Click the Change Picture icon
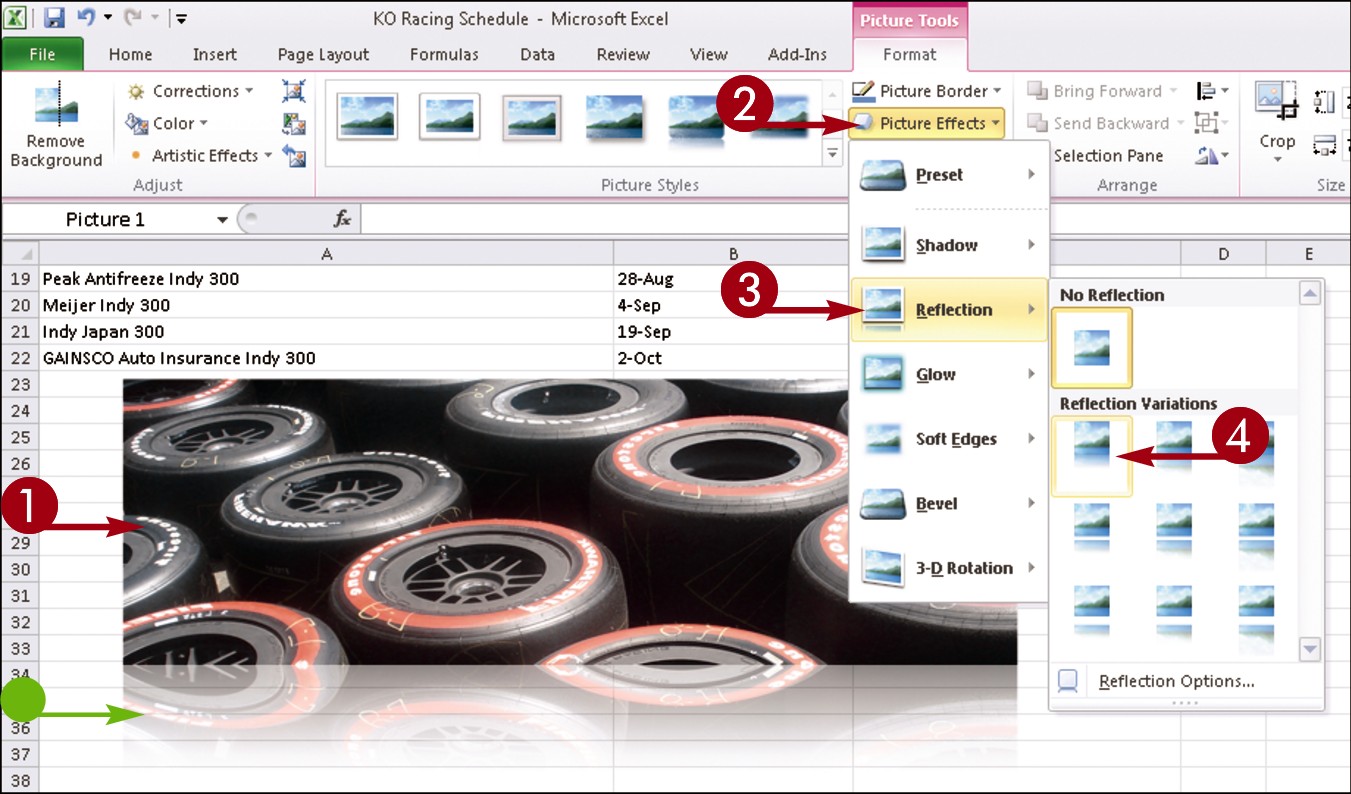This screenshot has width=1351, height=794. (x=293, y=123)
